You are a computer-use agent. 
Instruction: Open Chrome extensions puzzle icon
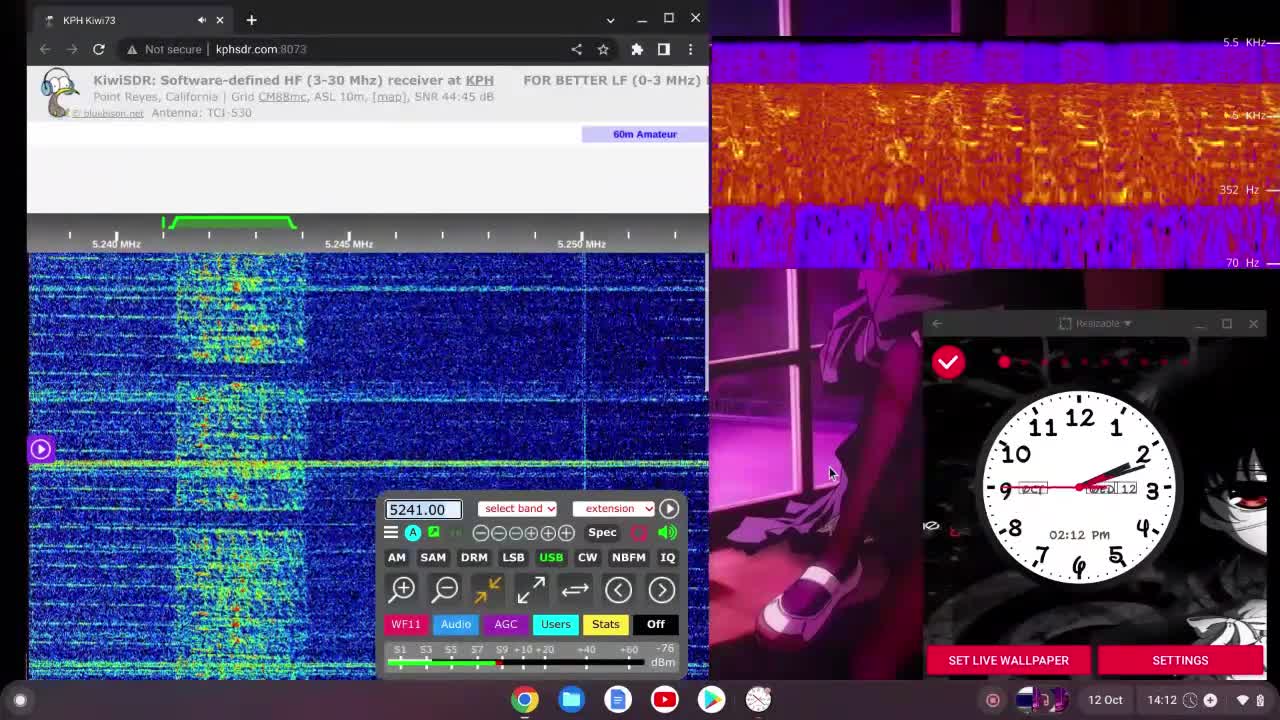[637, 49]
